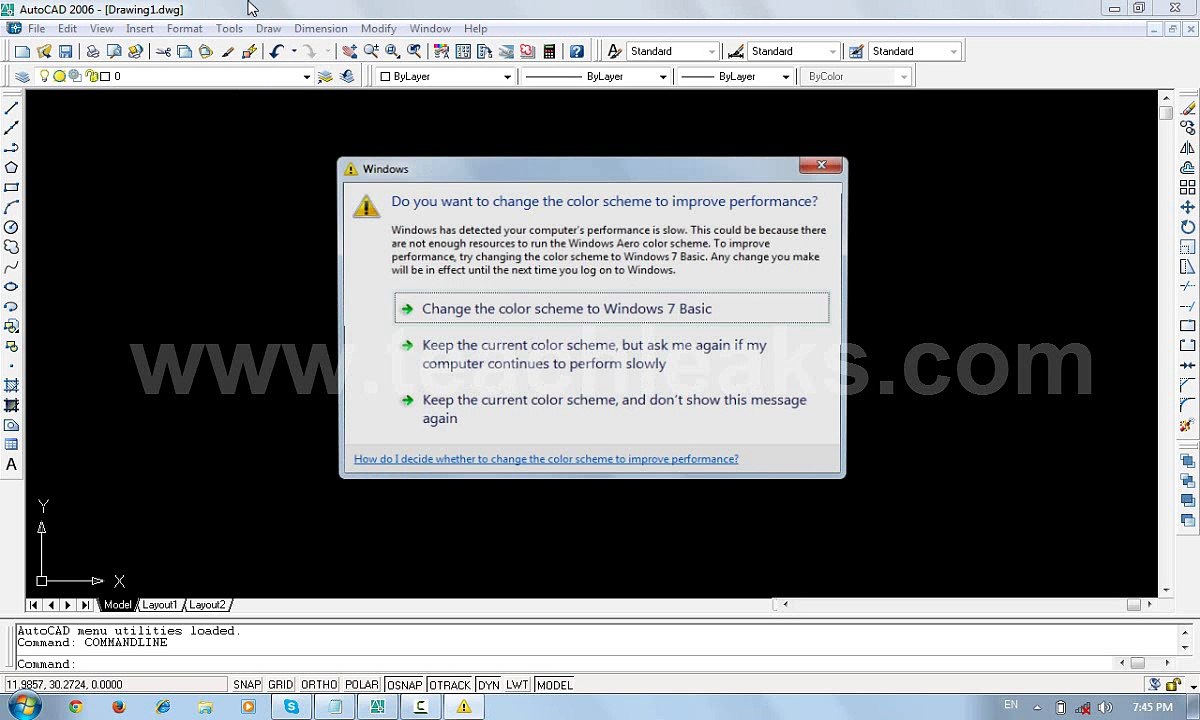Viewport: 1200px width, 720px height.
Task: Select the Arc draw tool
Action: pyautogui.click(x=11, y=207)
